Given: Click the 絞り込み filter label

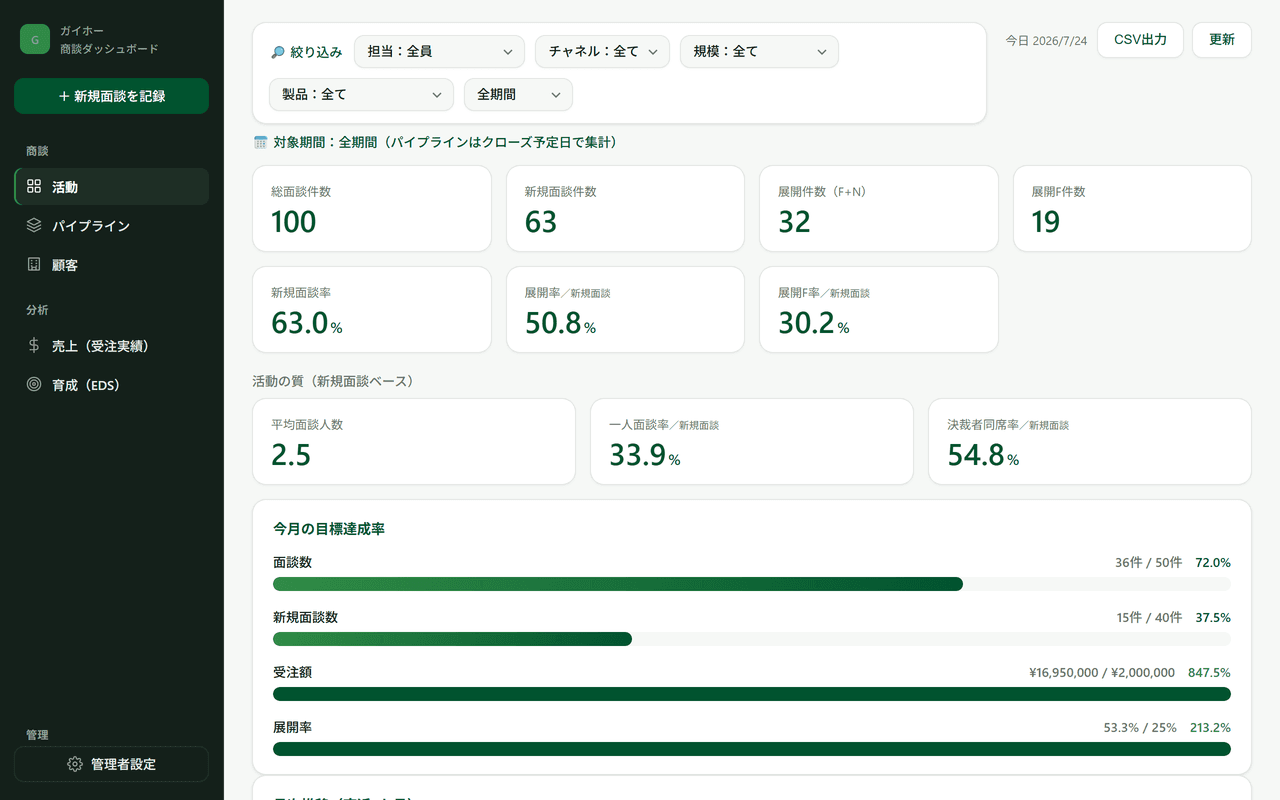Looking at the screenshot, I should [x=316, y=52].
